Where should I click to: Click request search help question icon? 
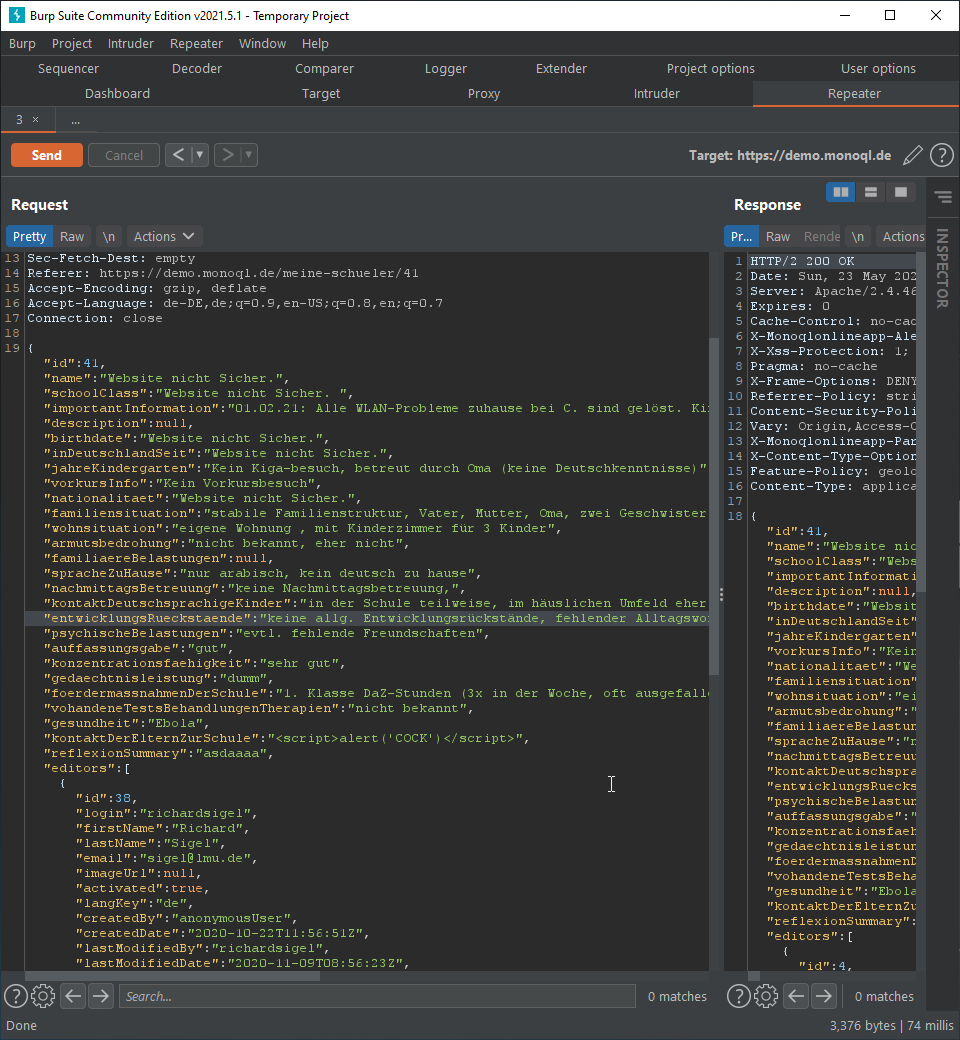15,996
